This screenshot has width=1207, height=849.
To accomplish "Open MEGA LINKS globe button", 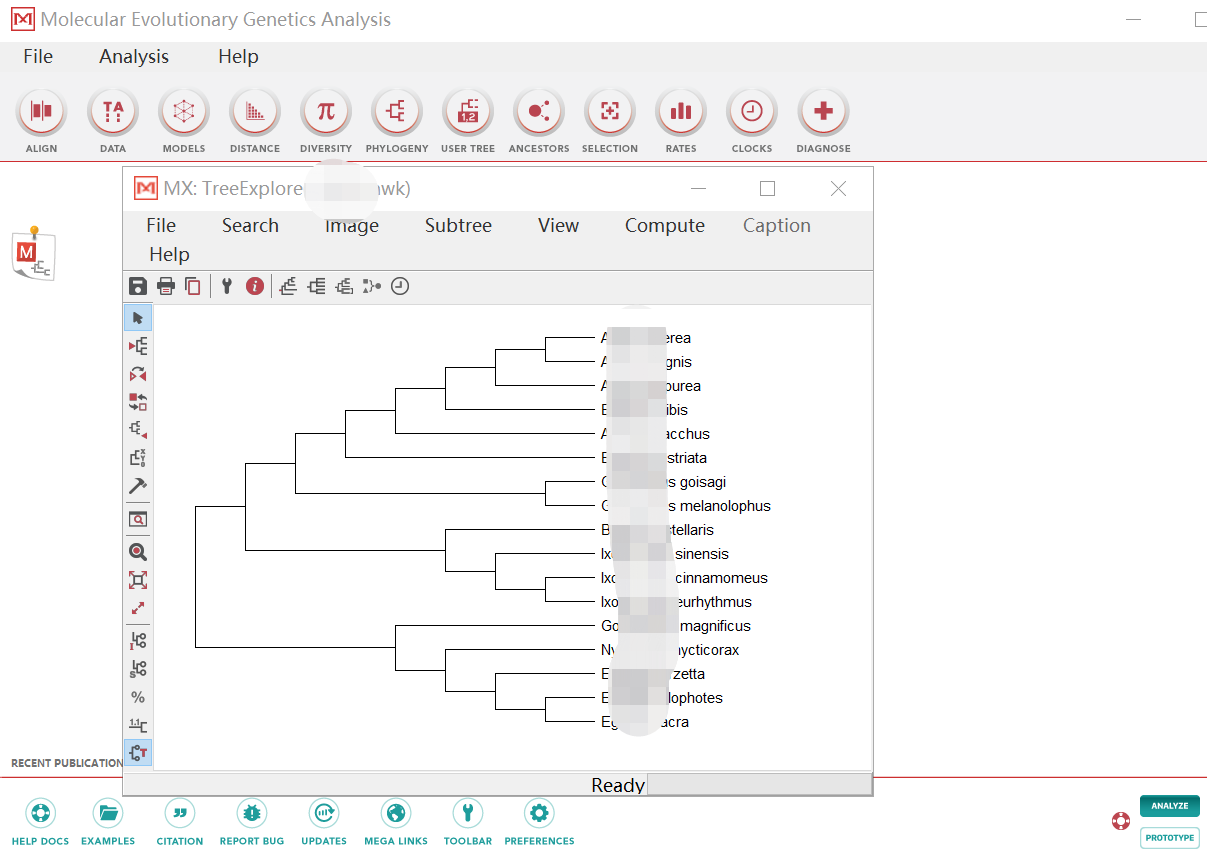I will [x=397, y=822].
